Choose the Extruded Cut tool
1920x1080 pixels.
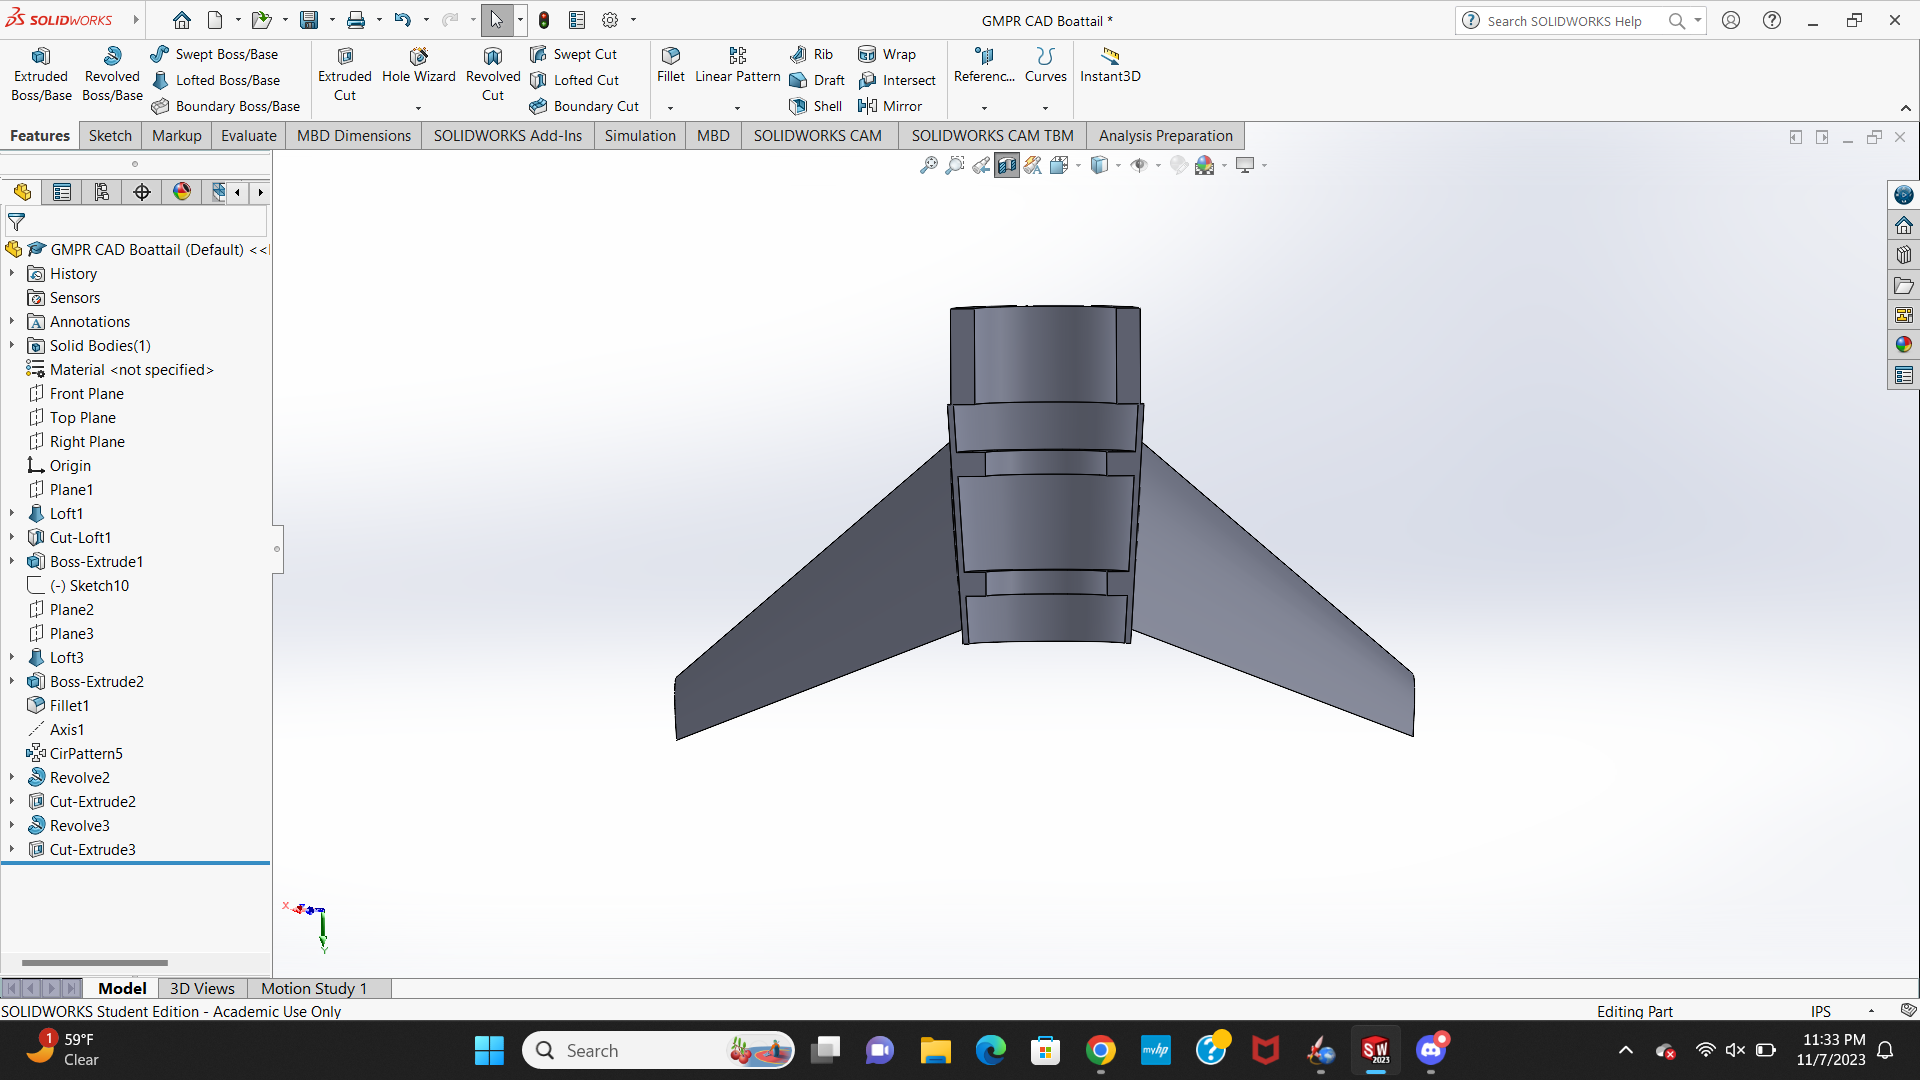coord(345,75)
